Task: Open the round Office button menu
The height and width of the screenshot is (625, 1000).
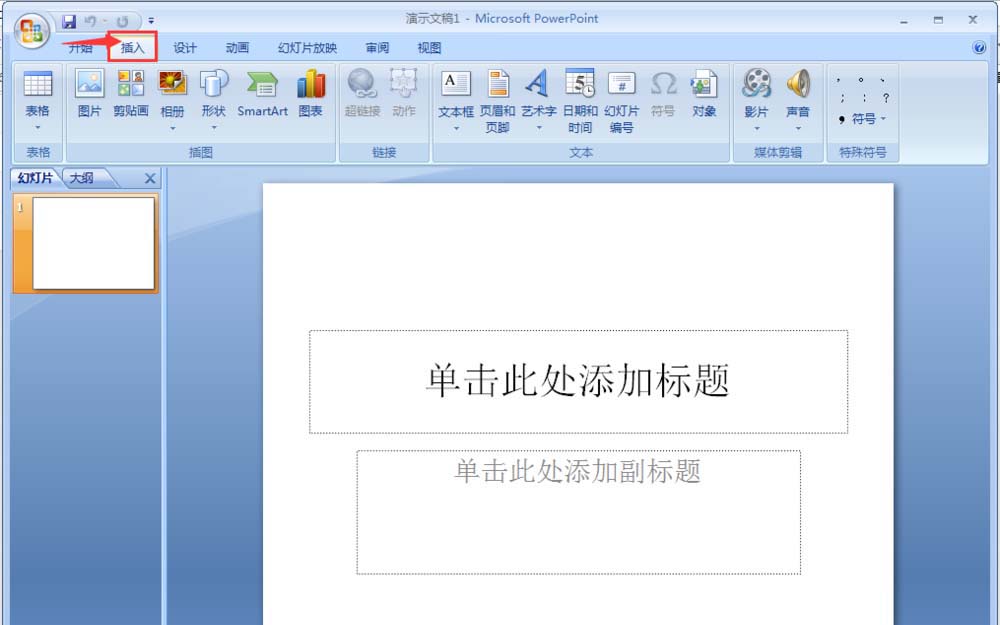Action: tap(32, 31)
